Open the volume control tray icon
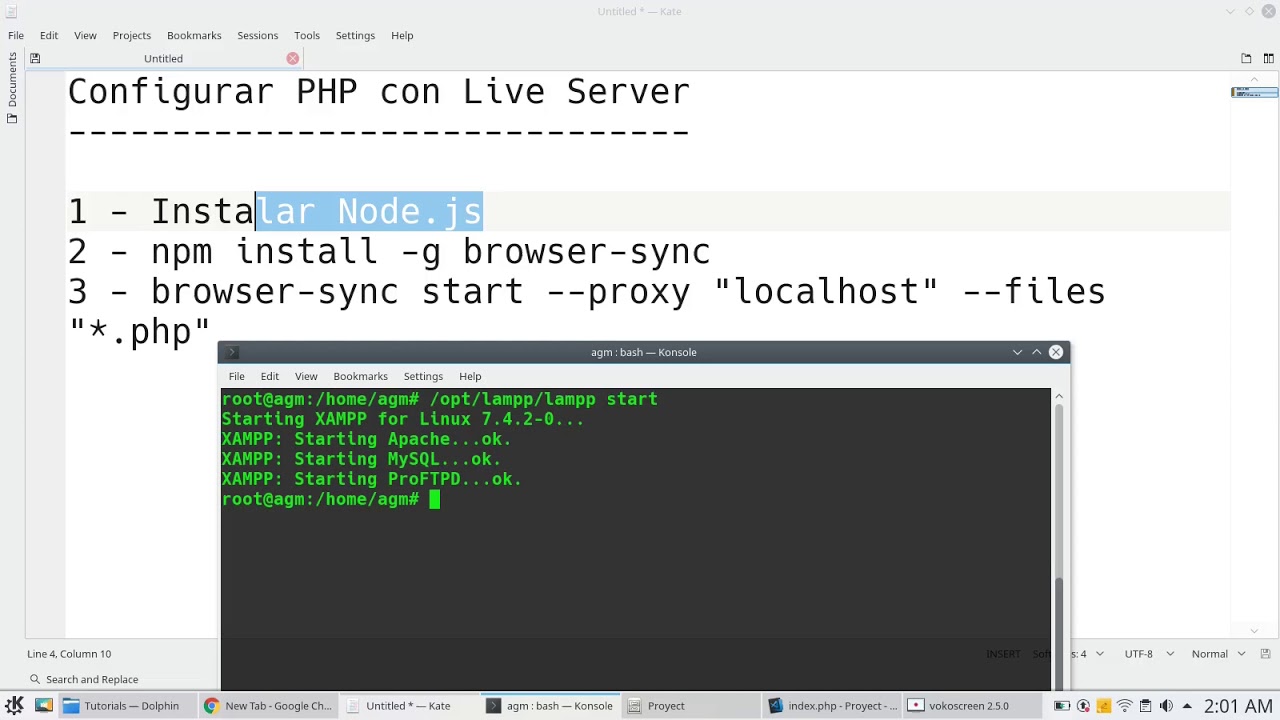Viewport: 1280px width, 720px height. pyautogui.click(x=1167, y=706)
